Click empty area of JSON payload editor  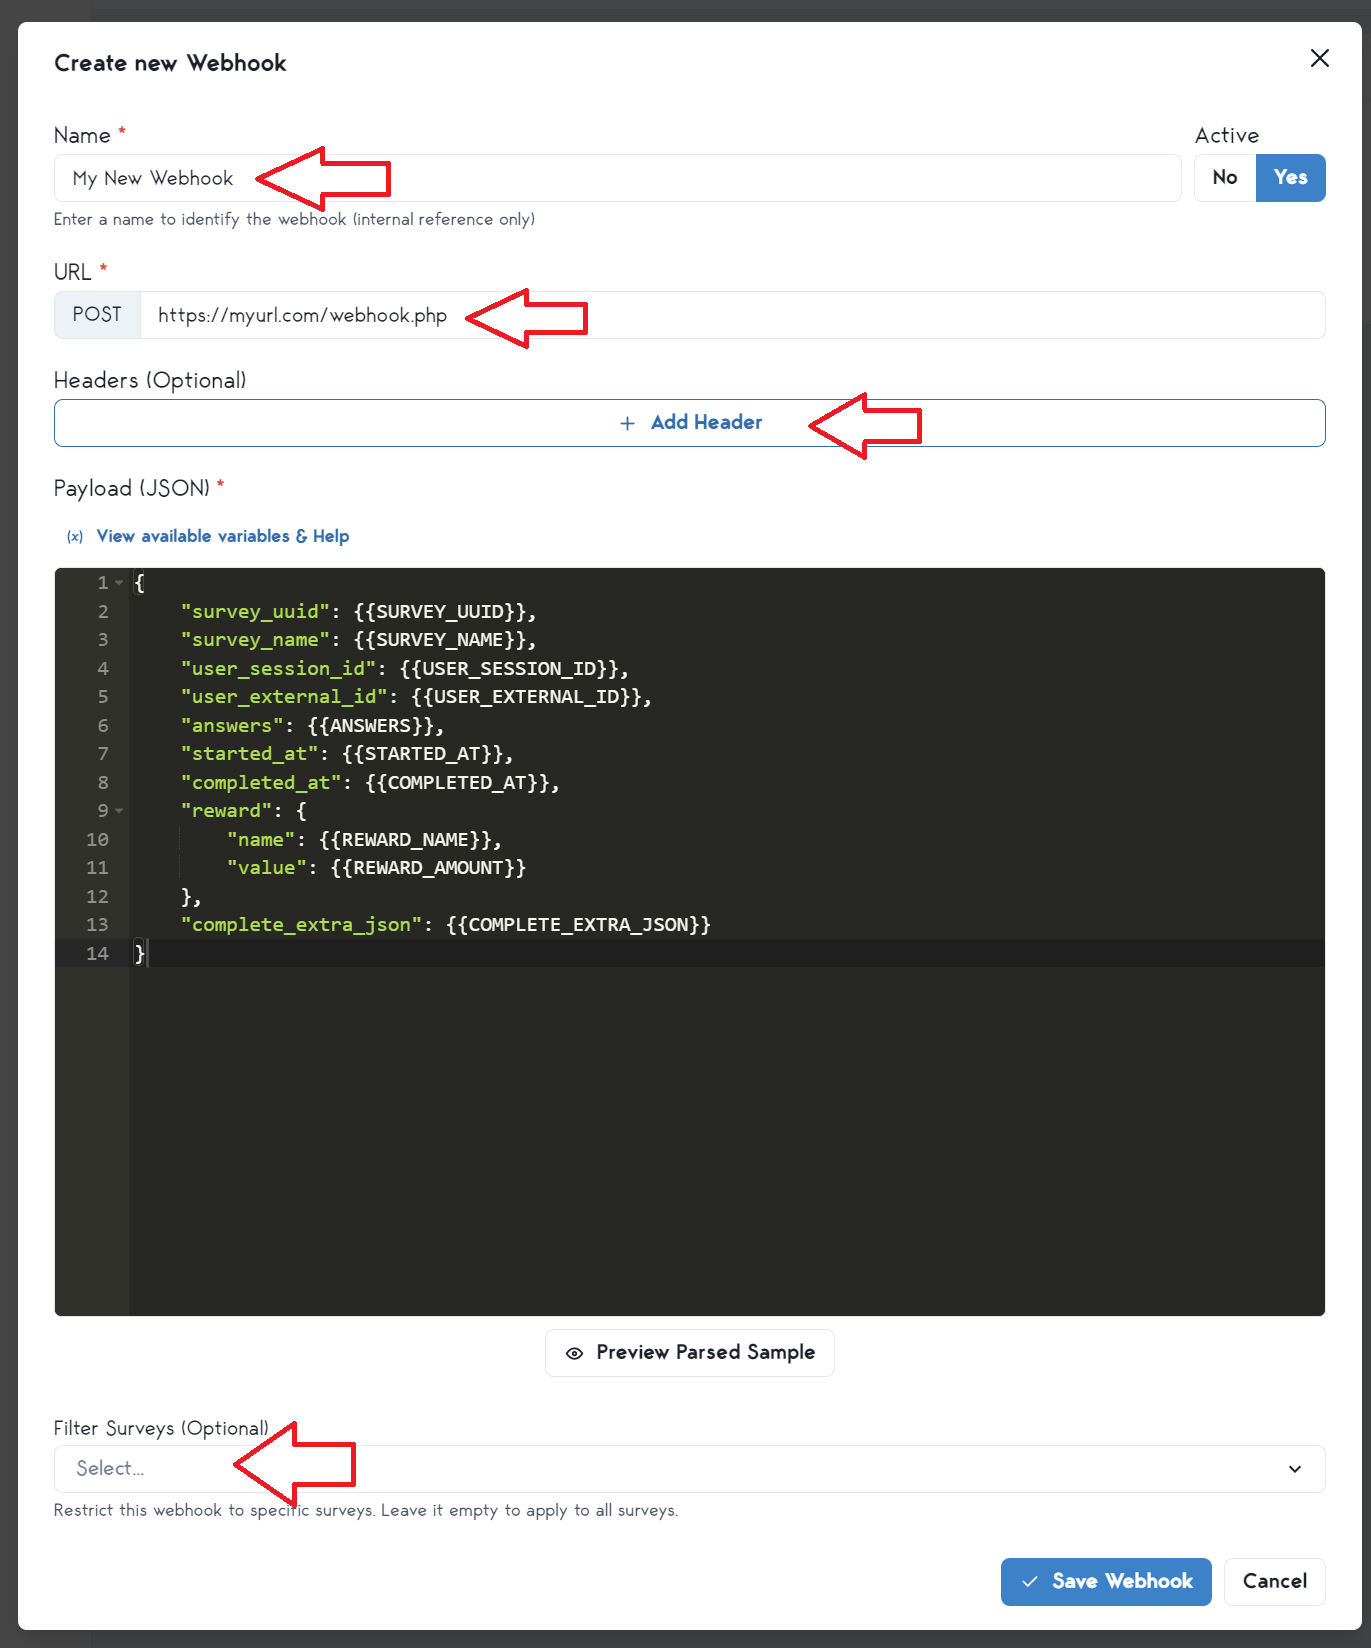(x=726, y=1140)
